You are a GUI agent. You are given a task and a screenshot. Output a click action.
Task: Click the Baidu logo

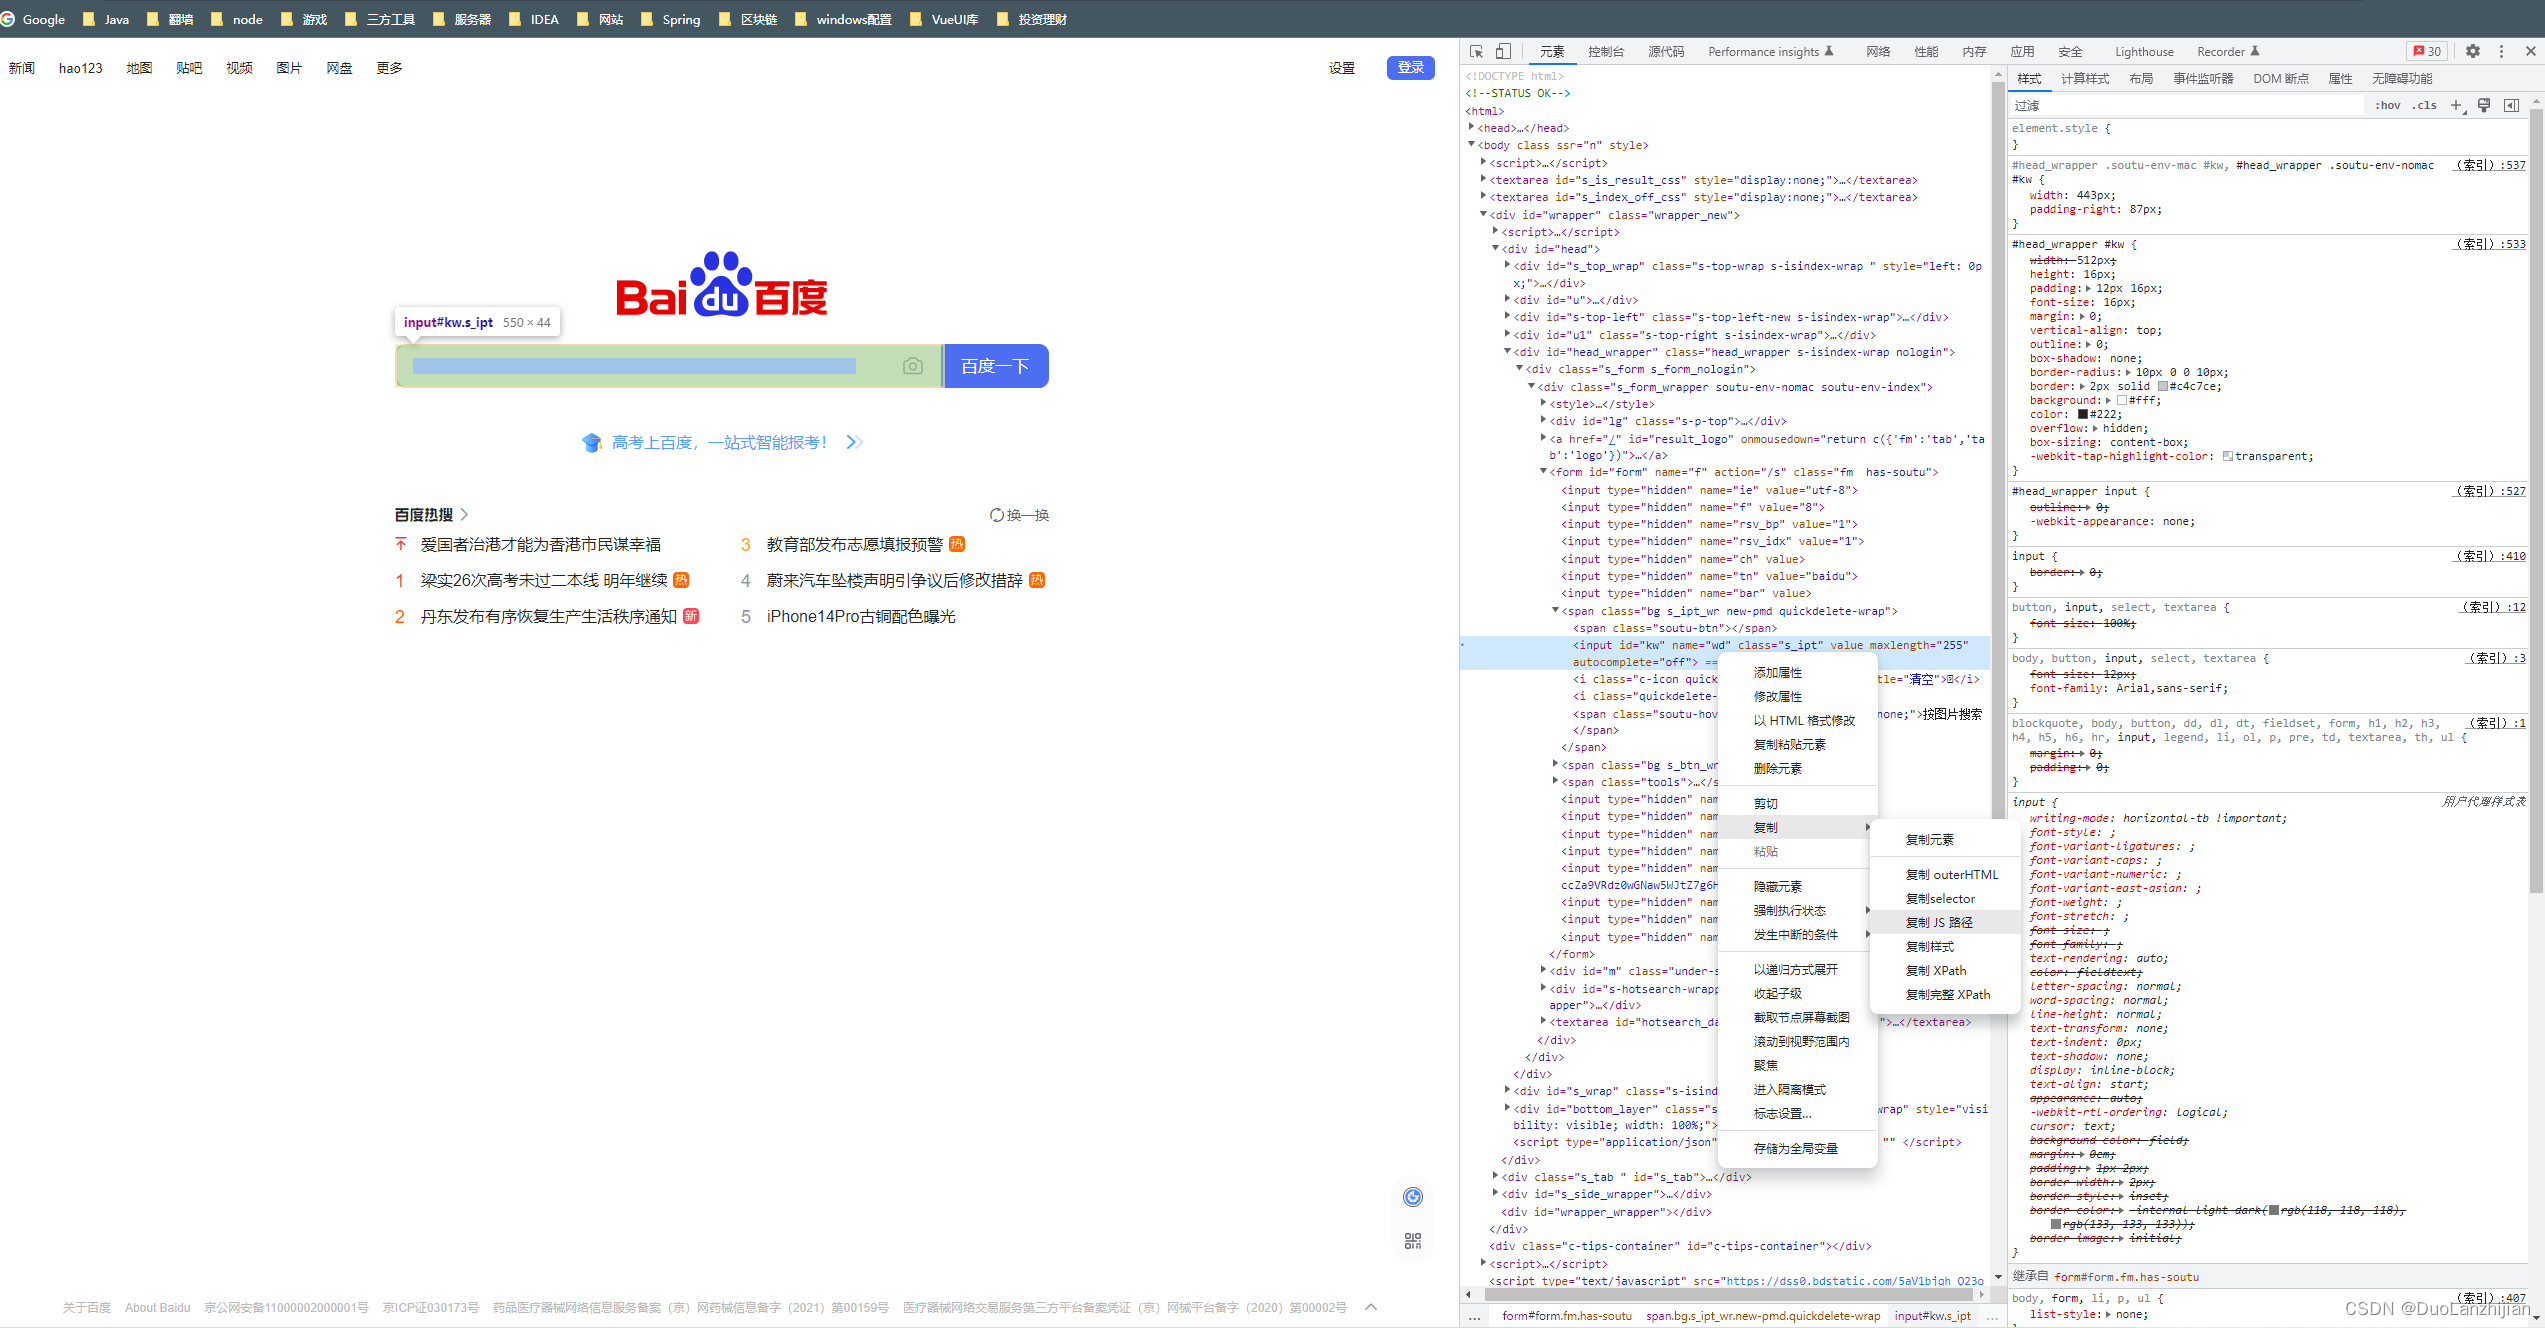tap(722, 284)
